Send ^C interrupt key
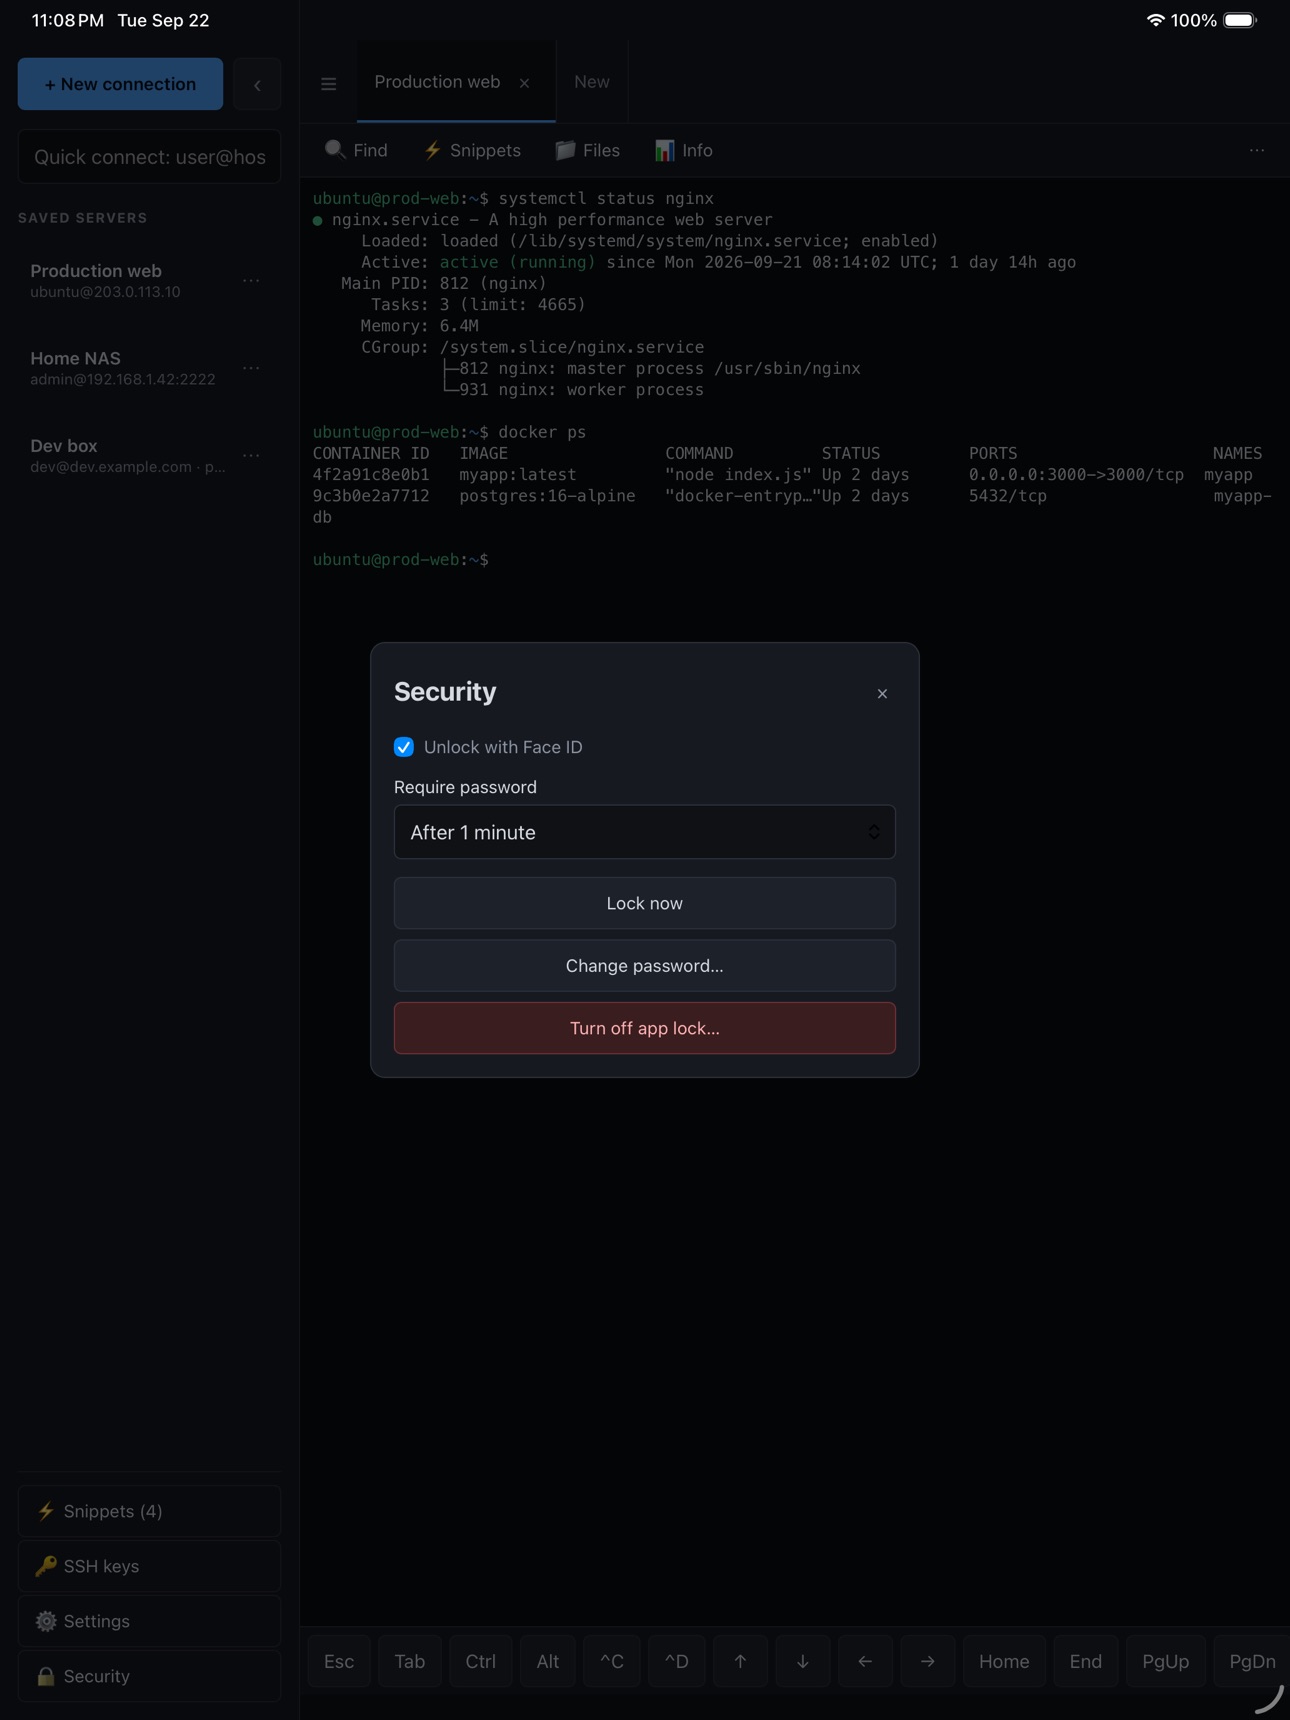 point(612,1661)
